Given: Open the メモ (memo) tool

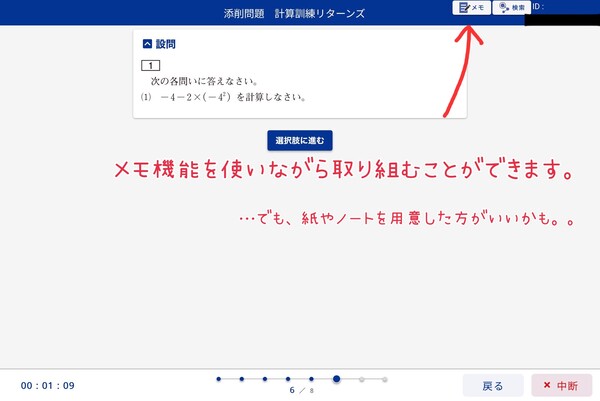Looking at the screenshot, I should click(472, 8).
